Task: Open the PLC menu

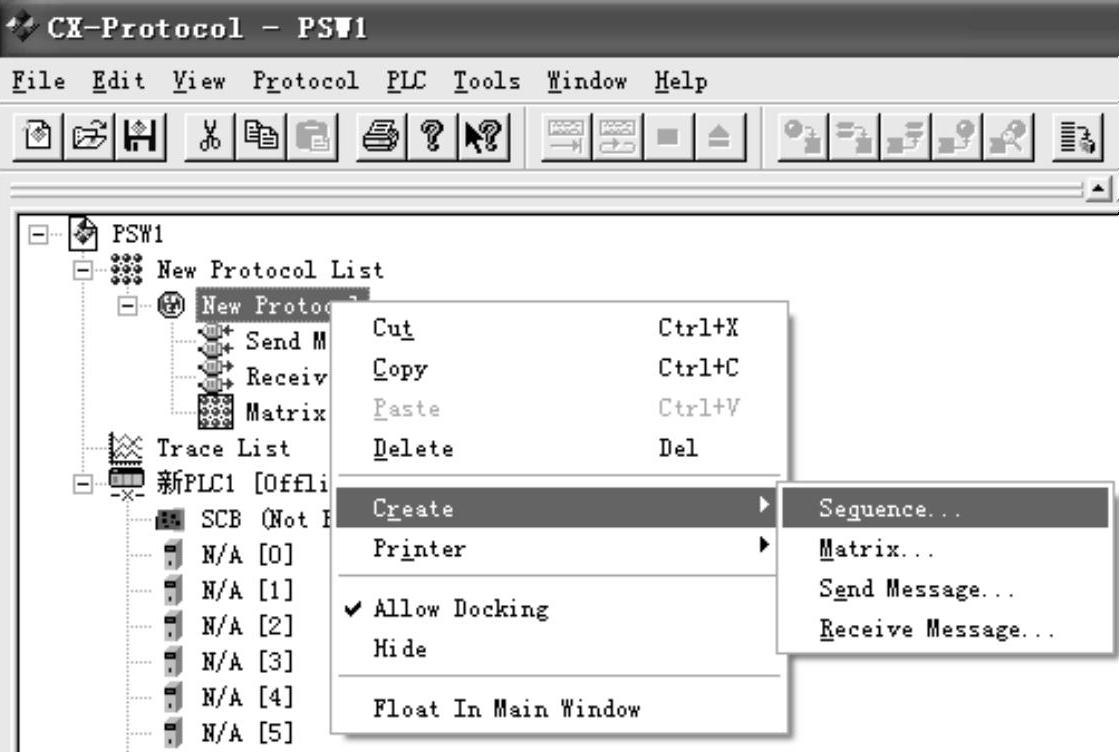Action: (x=406, y=81)
